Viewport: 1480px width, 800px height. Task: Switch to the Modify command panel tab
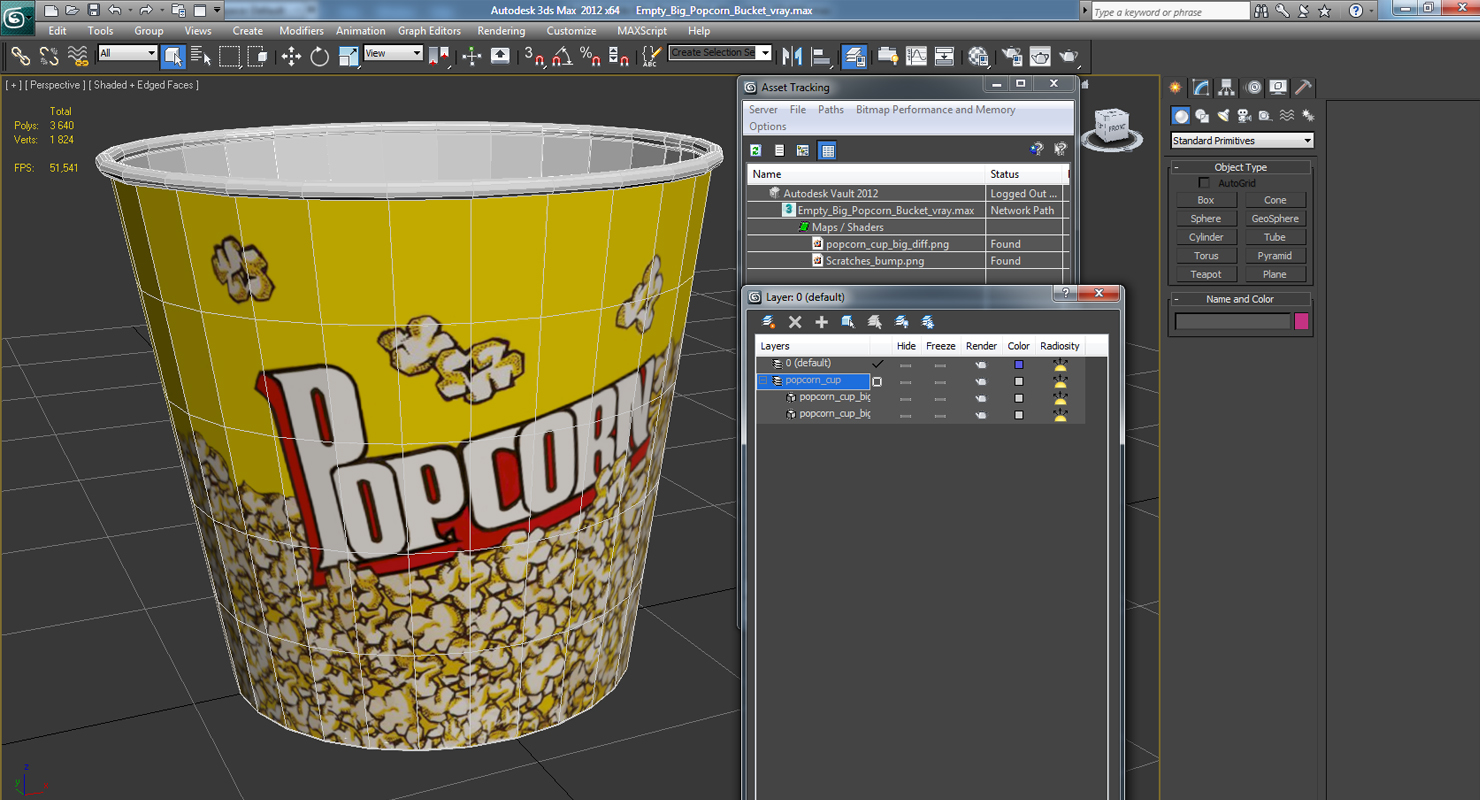click(x=1201, y=88)
